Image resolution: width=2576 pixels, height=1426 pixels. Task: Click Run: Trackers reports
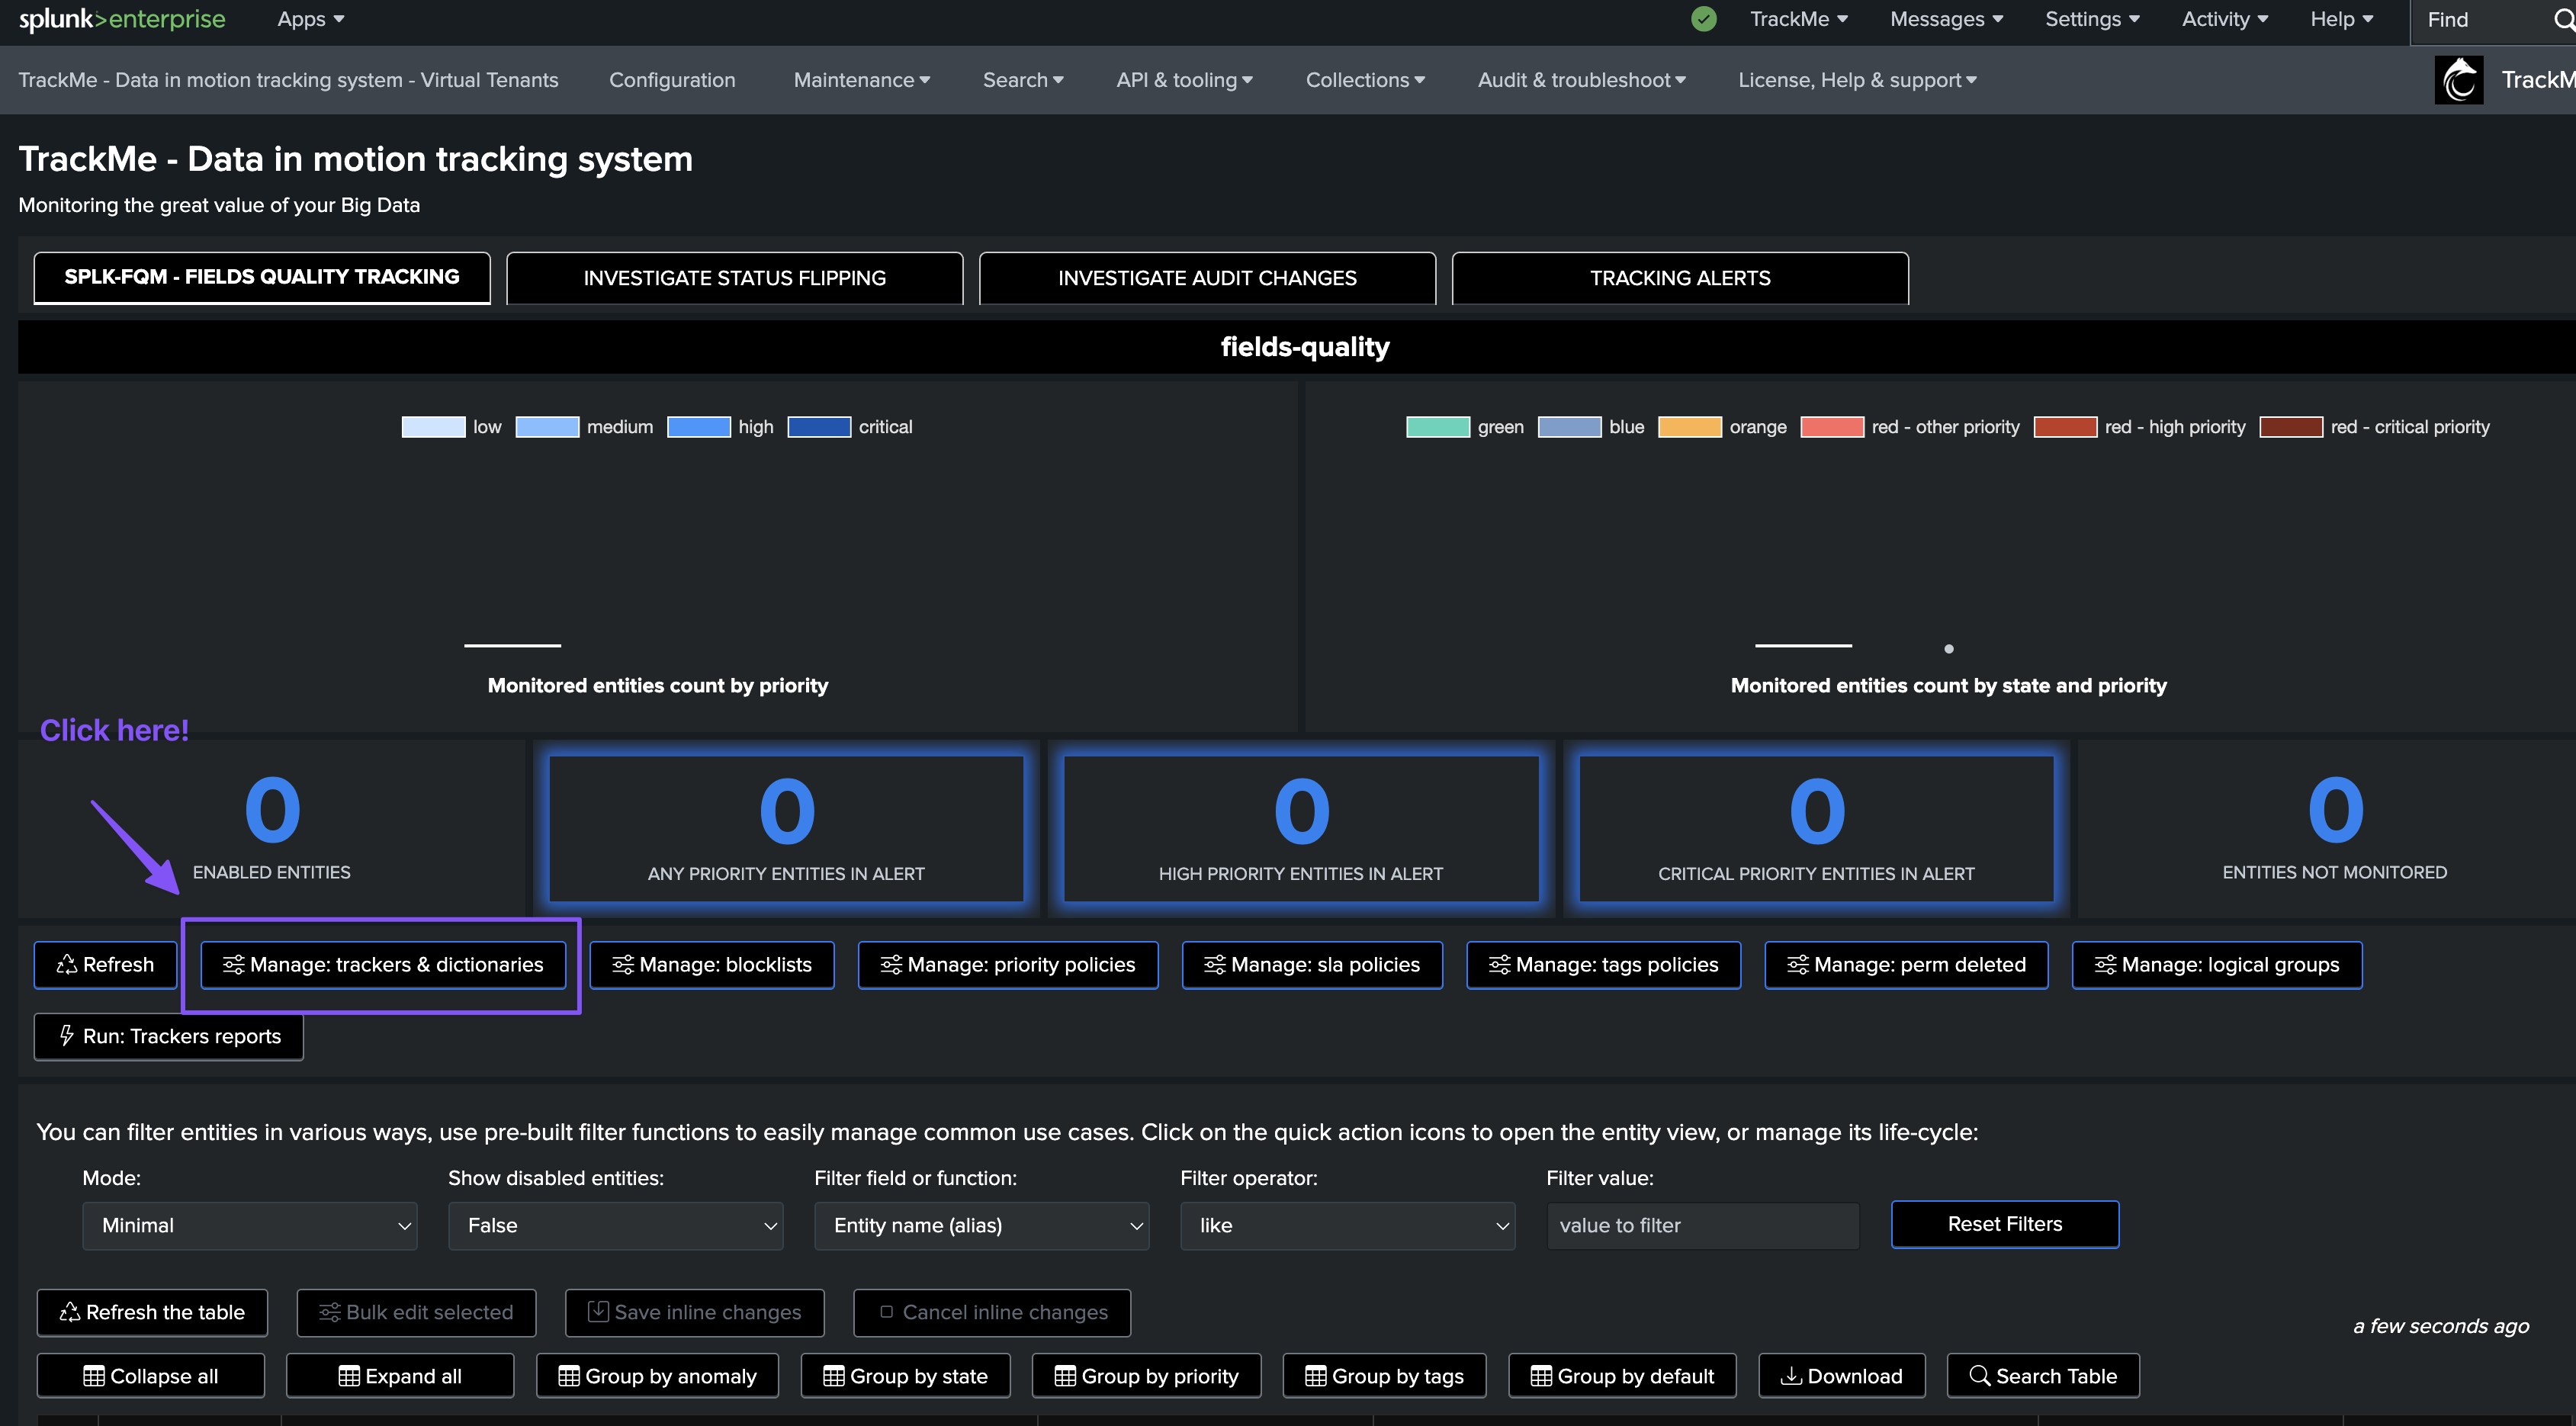169,1036
